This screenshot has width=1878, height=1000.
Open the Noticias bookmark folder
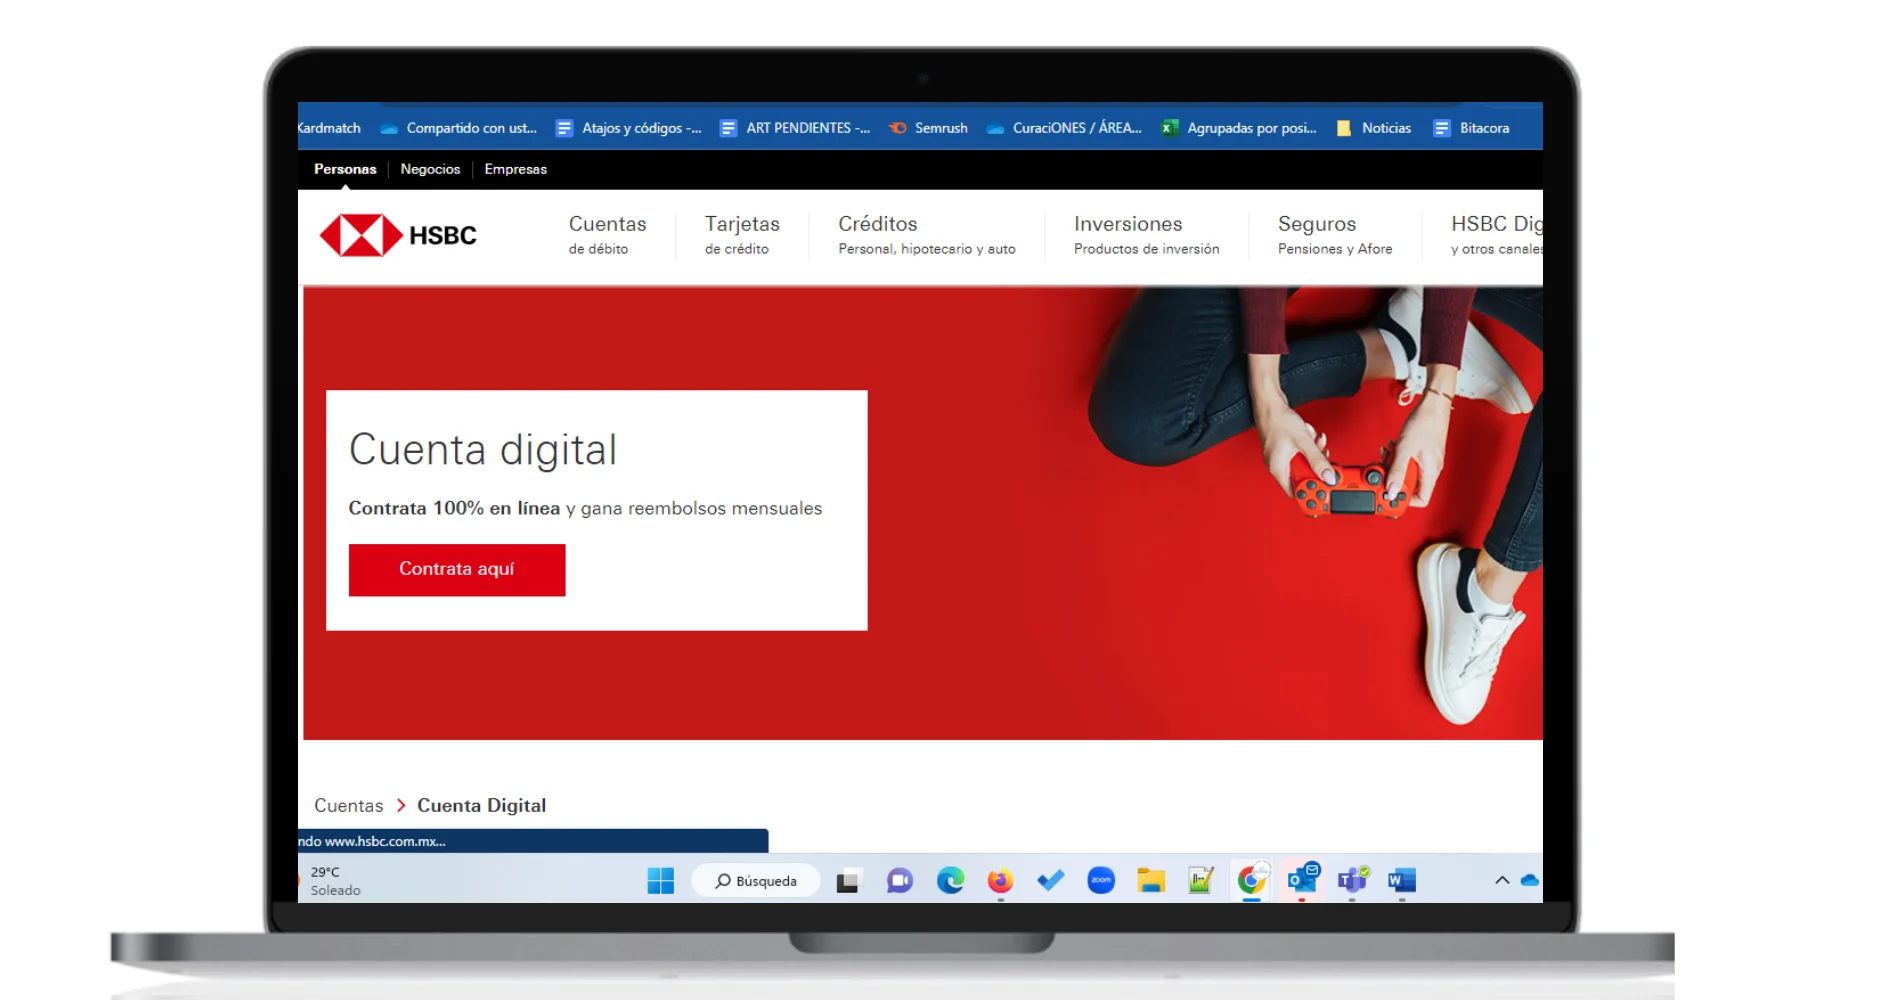[x=1374, y=128]
